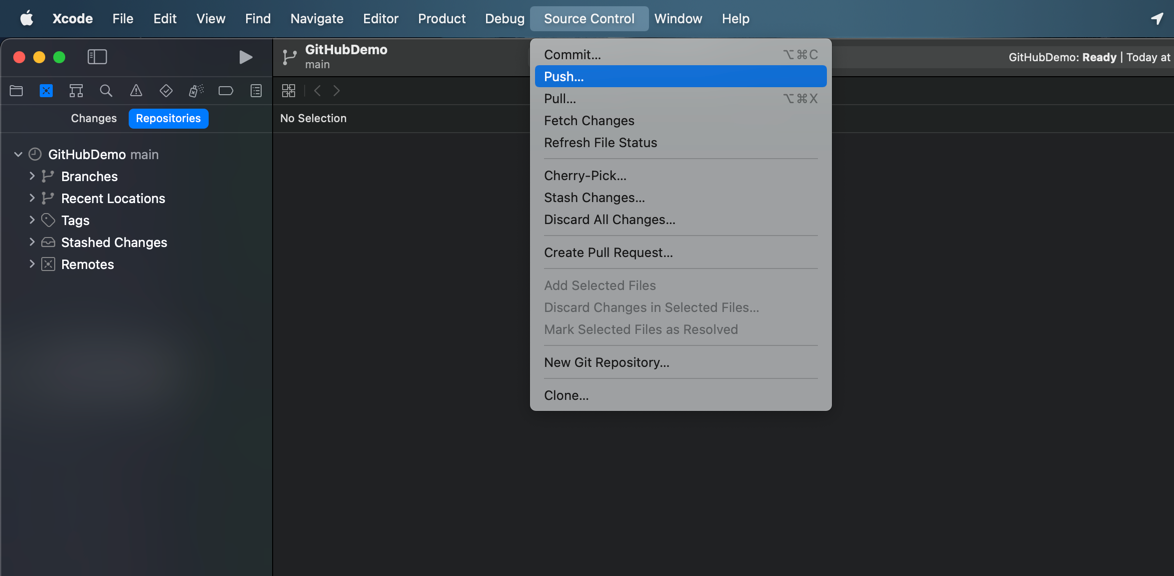Open the Product menu in menu bar
This screenshot has height=576, width=1174.
441,18
